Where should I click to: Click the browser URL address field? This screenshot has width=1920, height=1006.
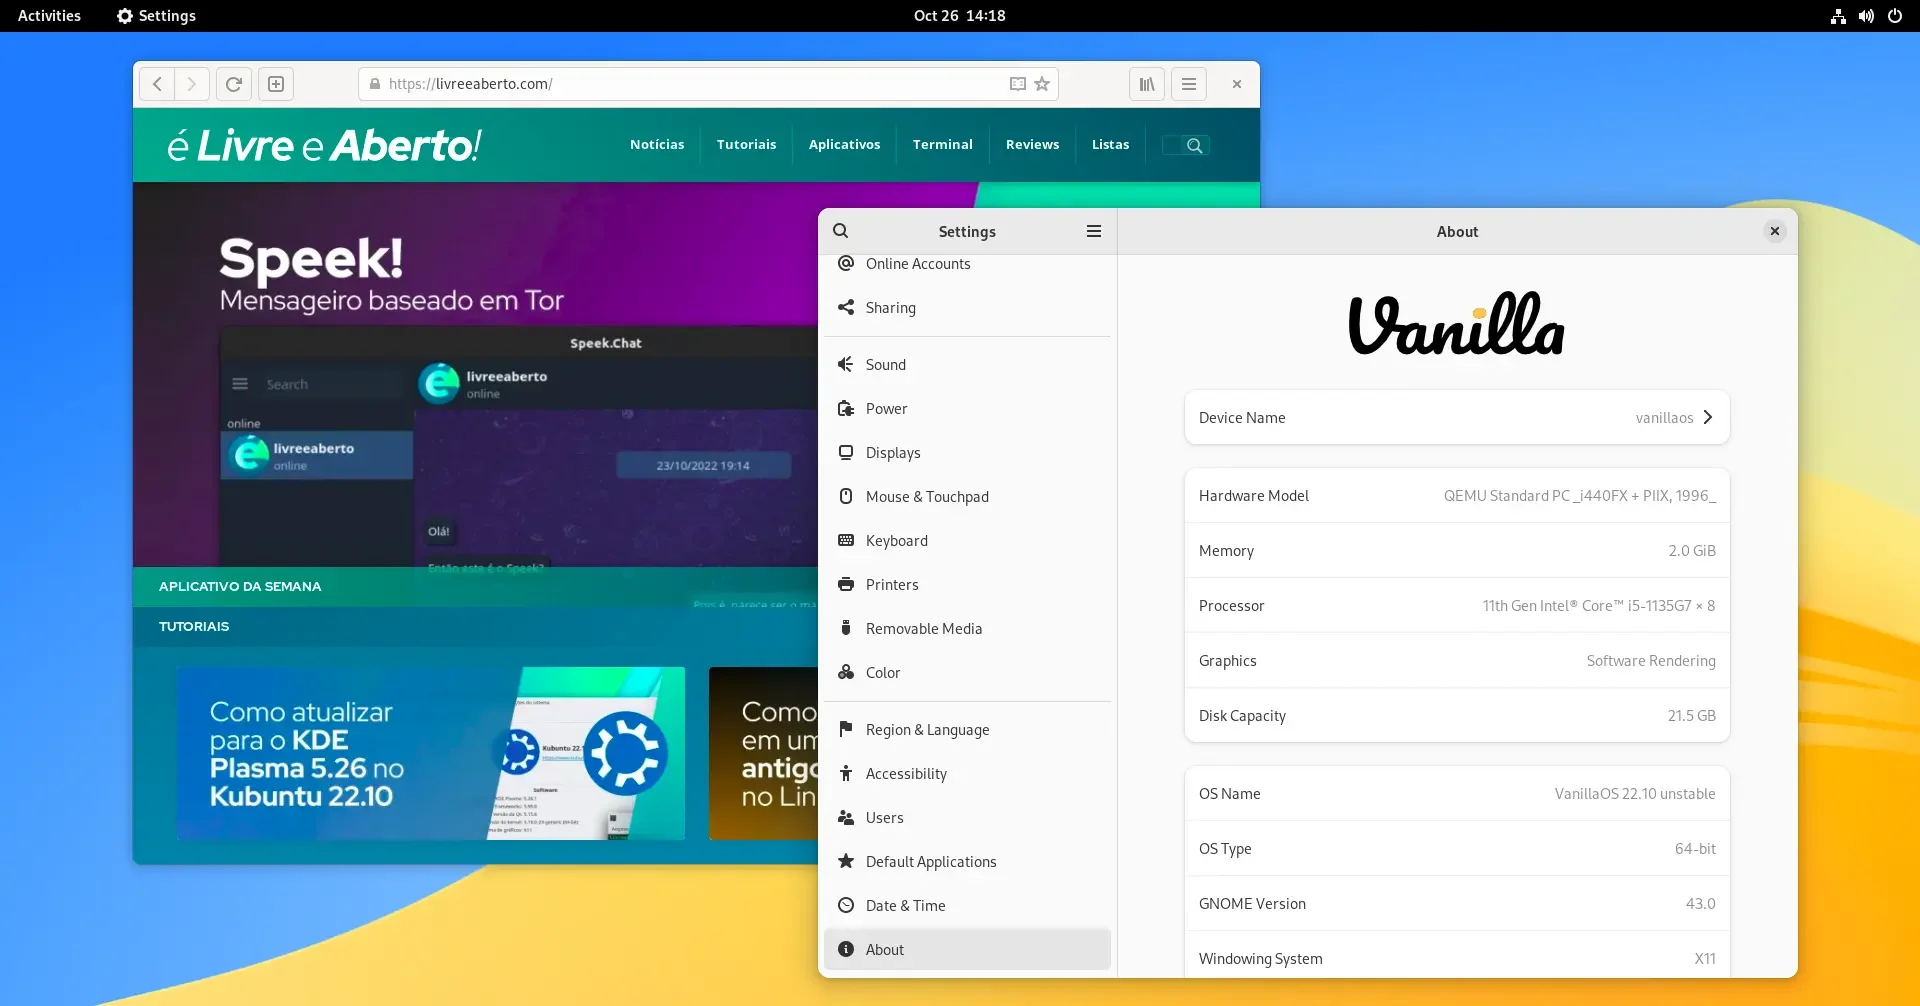point(708,84)
